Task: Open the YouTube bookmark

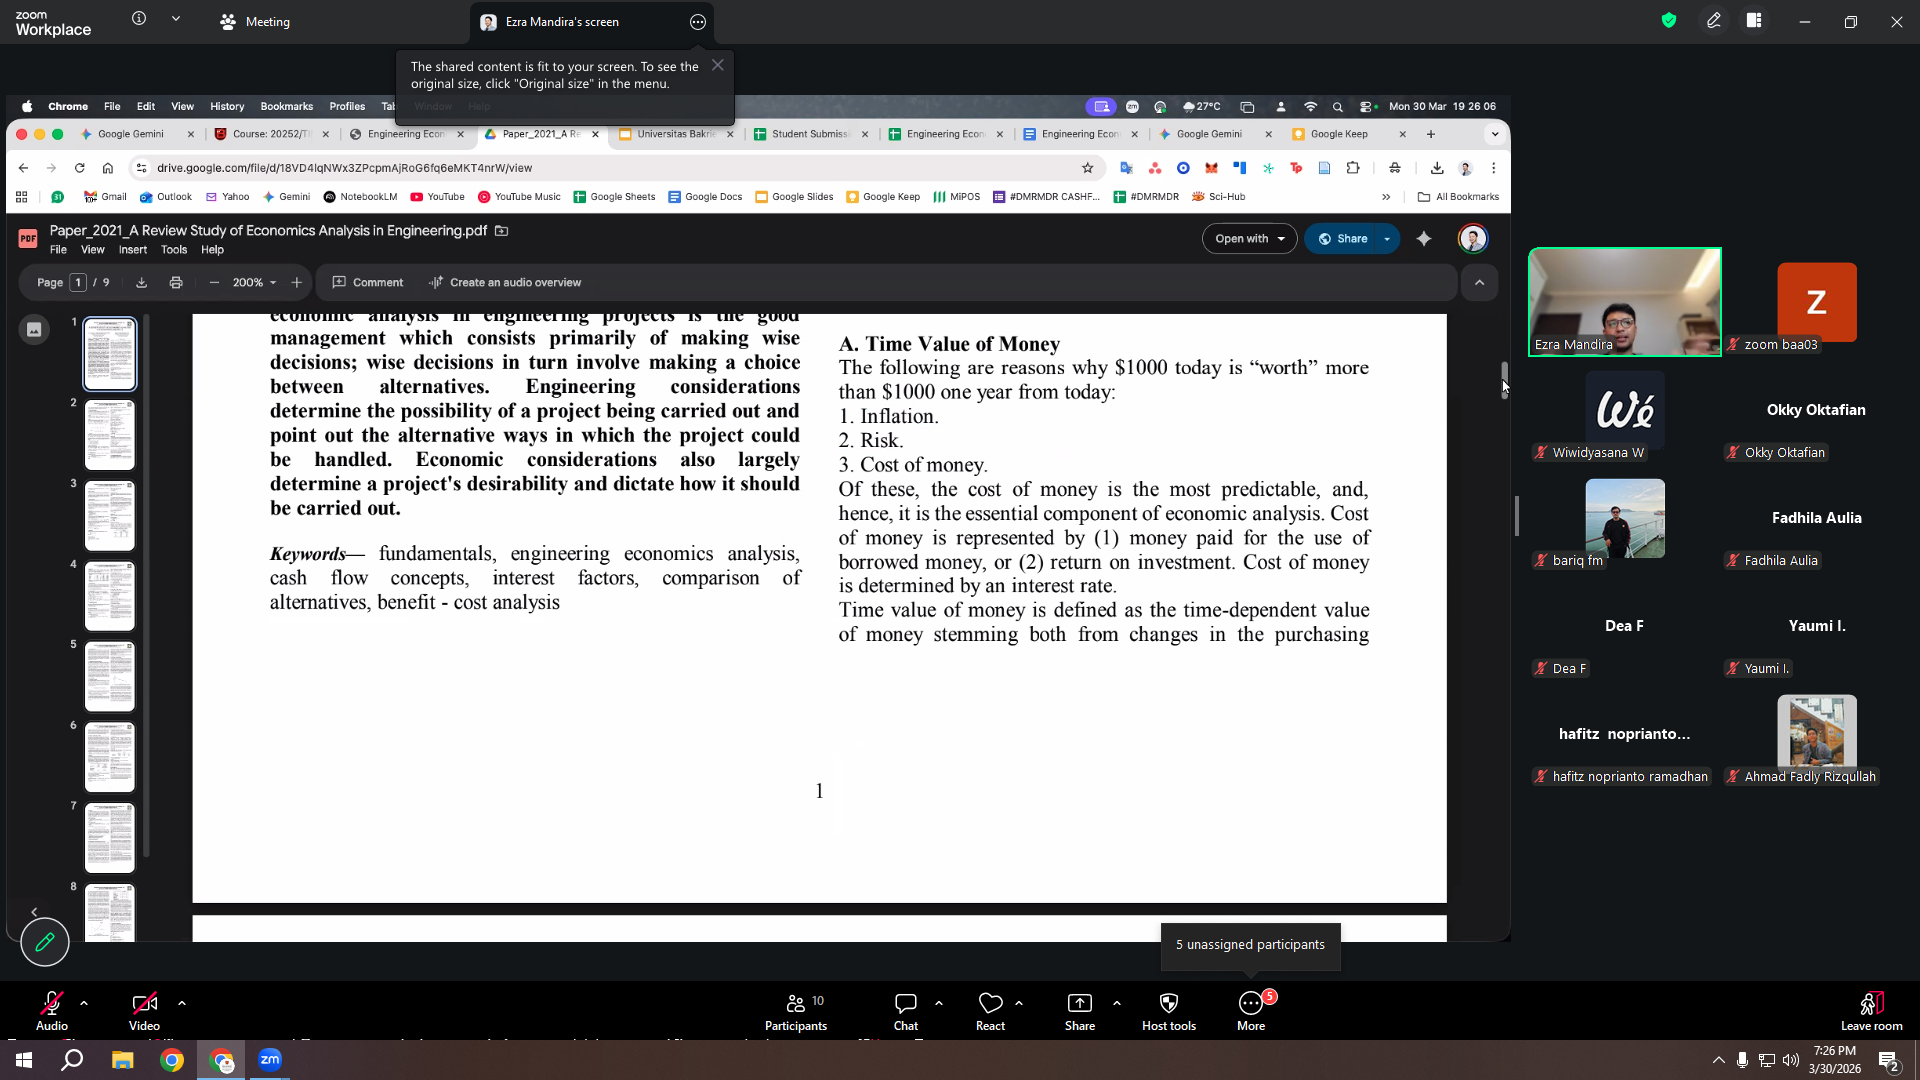Action: pos(437,197)
